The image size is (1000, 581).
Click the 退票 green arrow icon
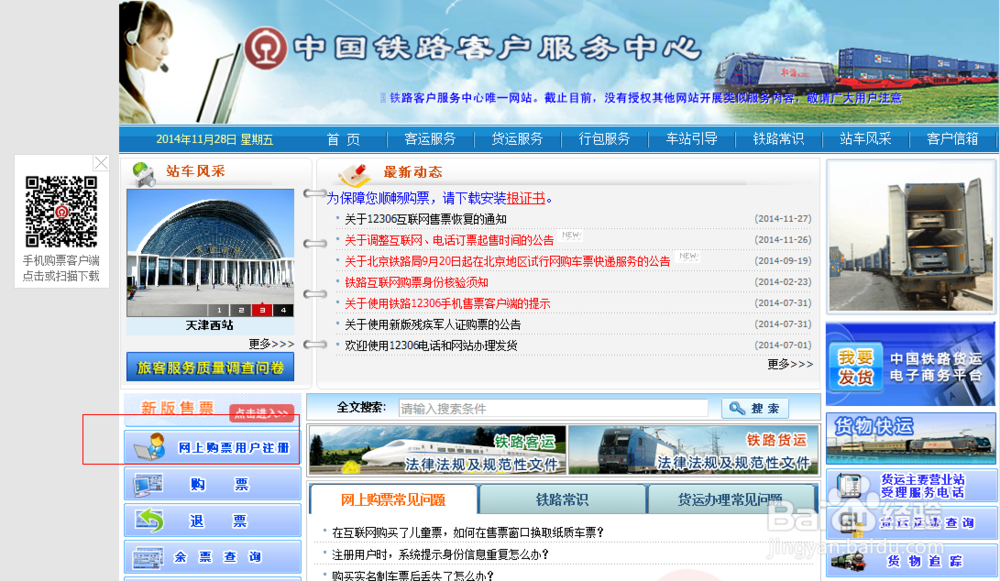[x=149, y=520]
